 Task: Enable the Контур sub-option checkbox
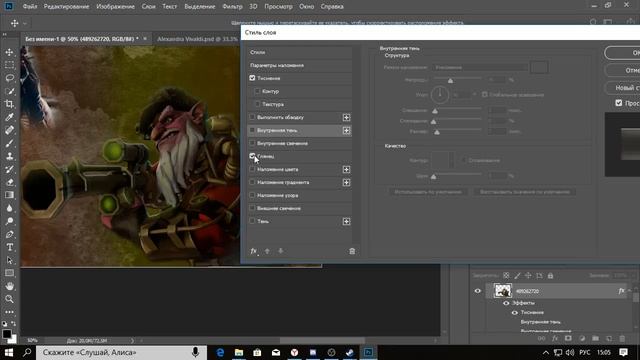257,91
